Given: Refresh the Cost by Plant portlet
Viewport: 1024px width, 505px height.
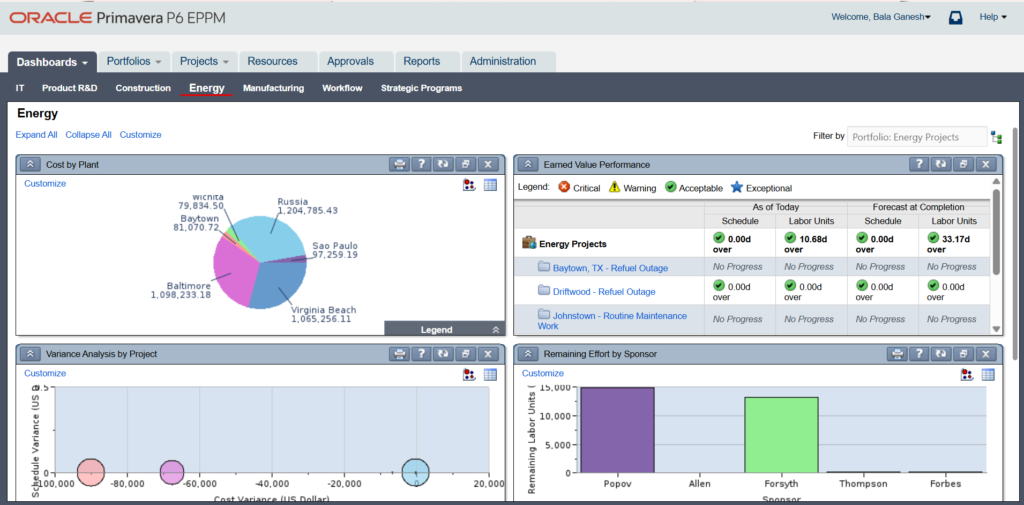Looking at the screenshot, I should (x=443, y=164).
